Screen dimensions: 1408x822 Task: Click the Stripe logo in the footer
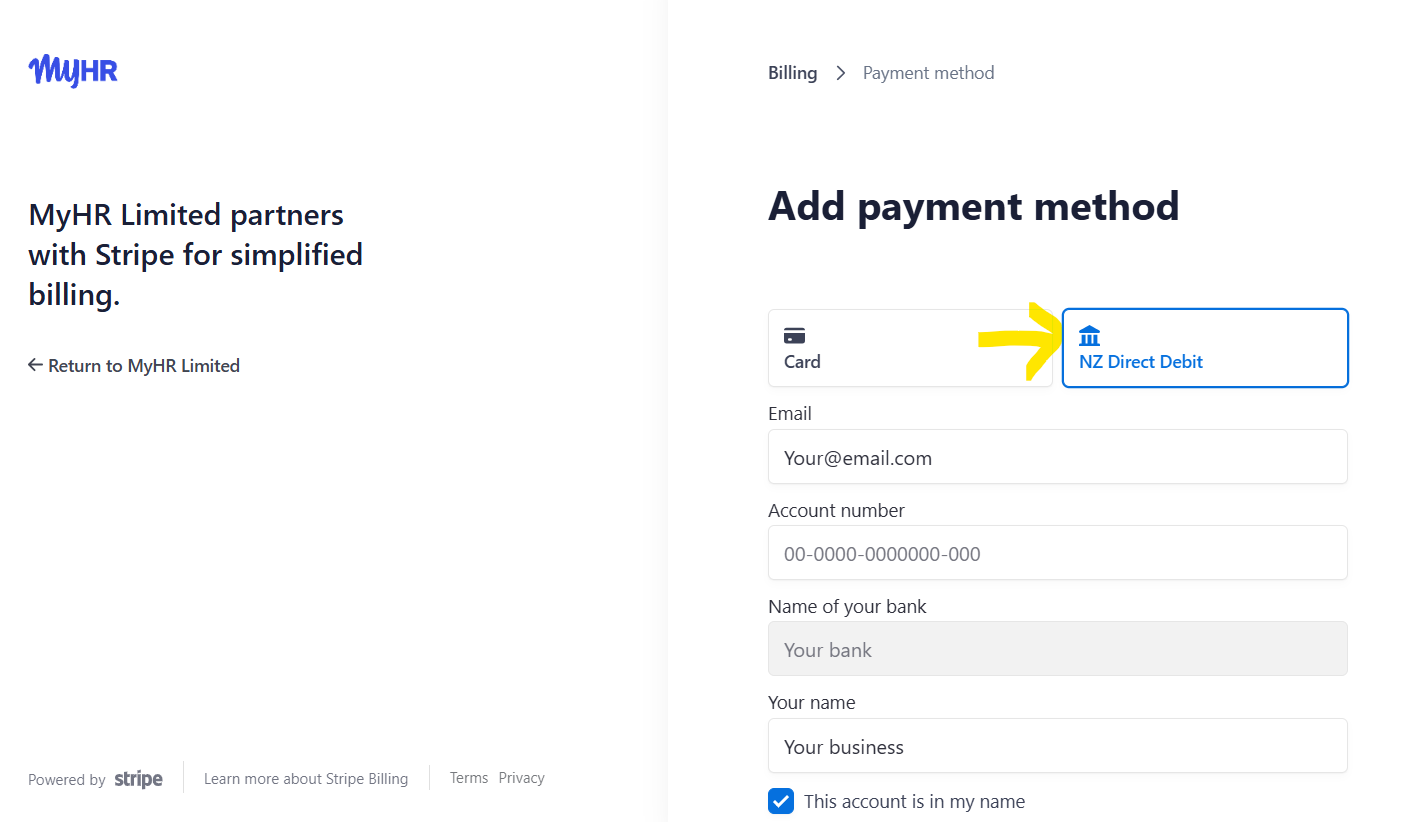(138, 778)
